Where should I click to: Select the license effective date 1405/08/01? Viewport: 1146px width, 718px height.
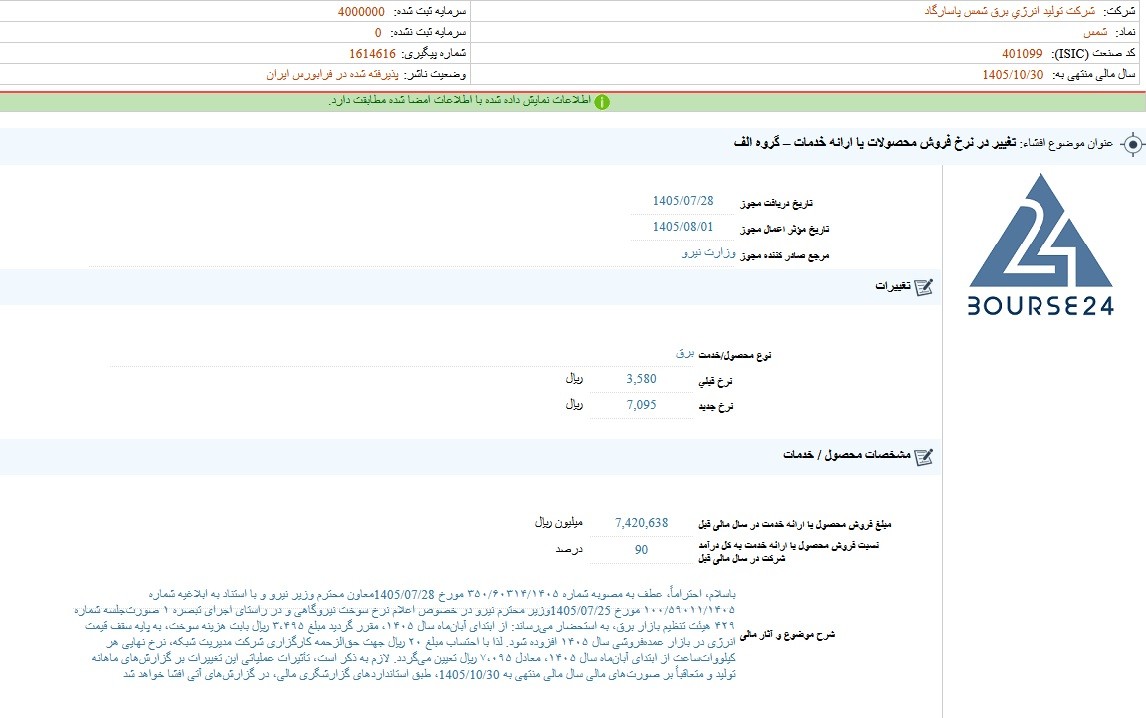[x=683, y=227]
